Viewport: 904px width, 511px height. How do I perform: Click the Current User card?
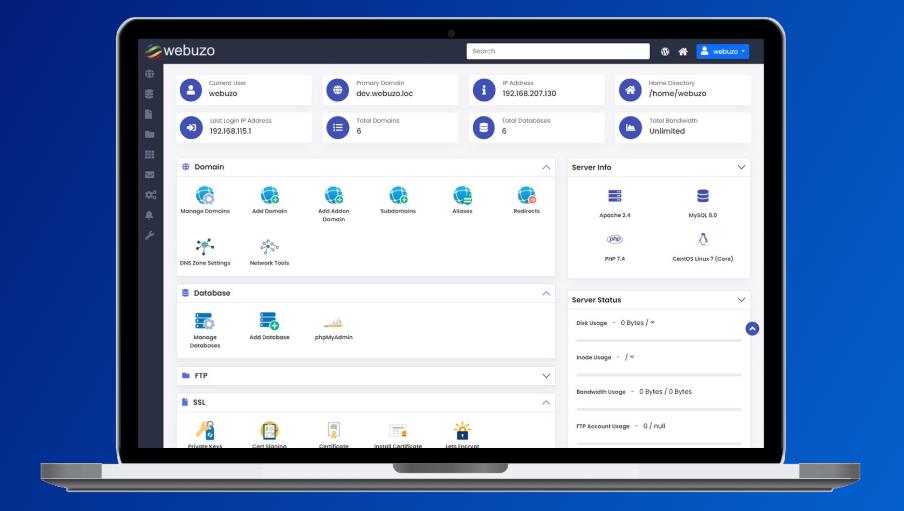[244, 90]
